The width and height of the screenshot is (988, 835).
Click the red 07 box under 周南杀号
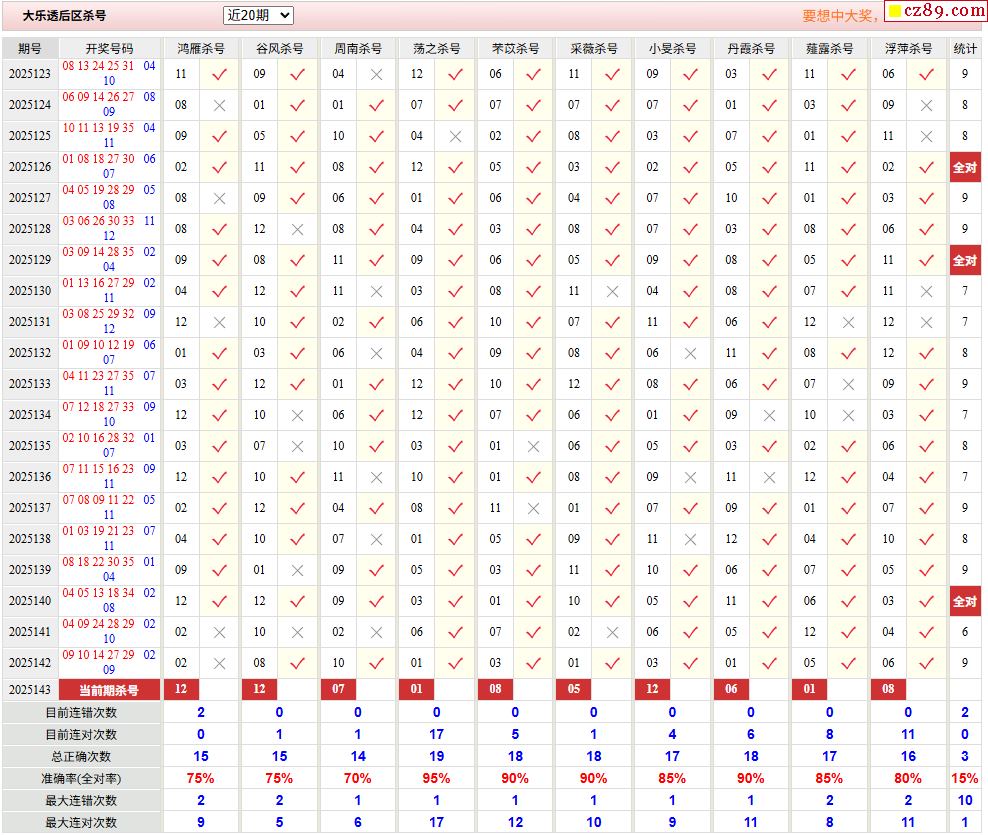(338, 689)
